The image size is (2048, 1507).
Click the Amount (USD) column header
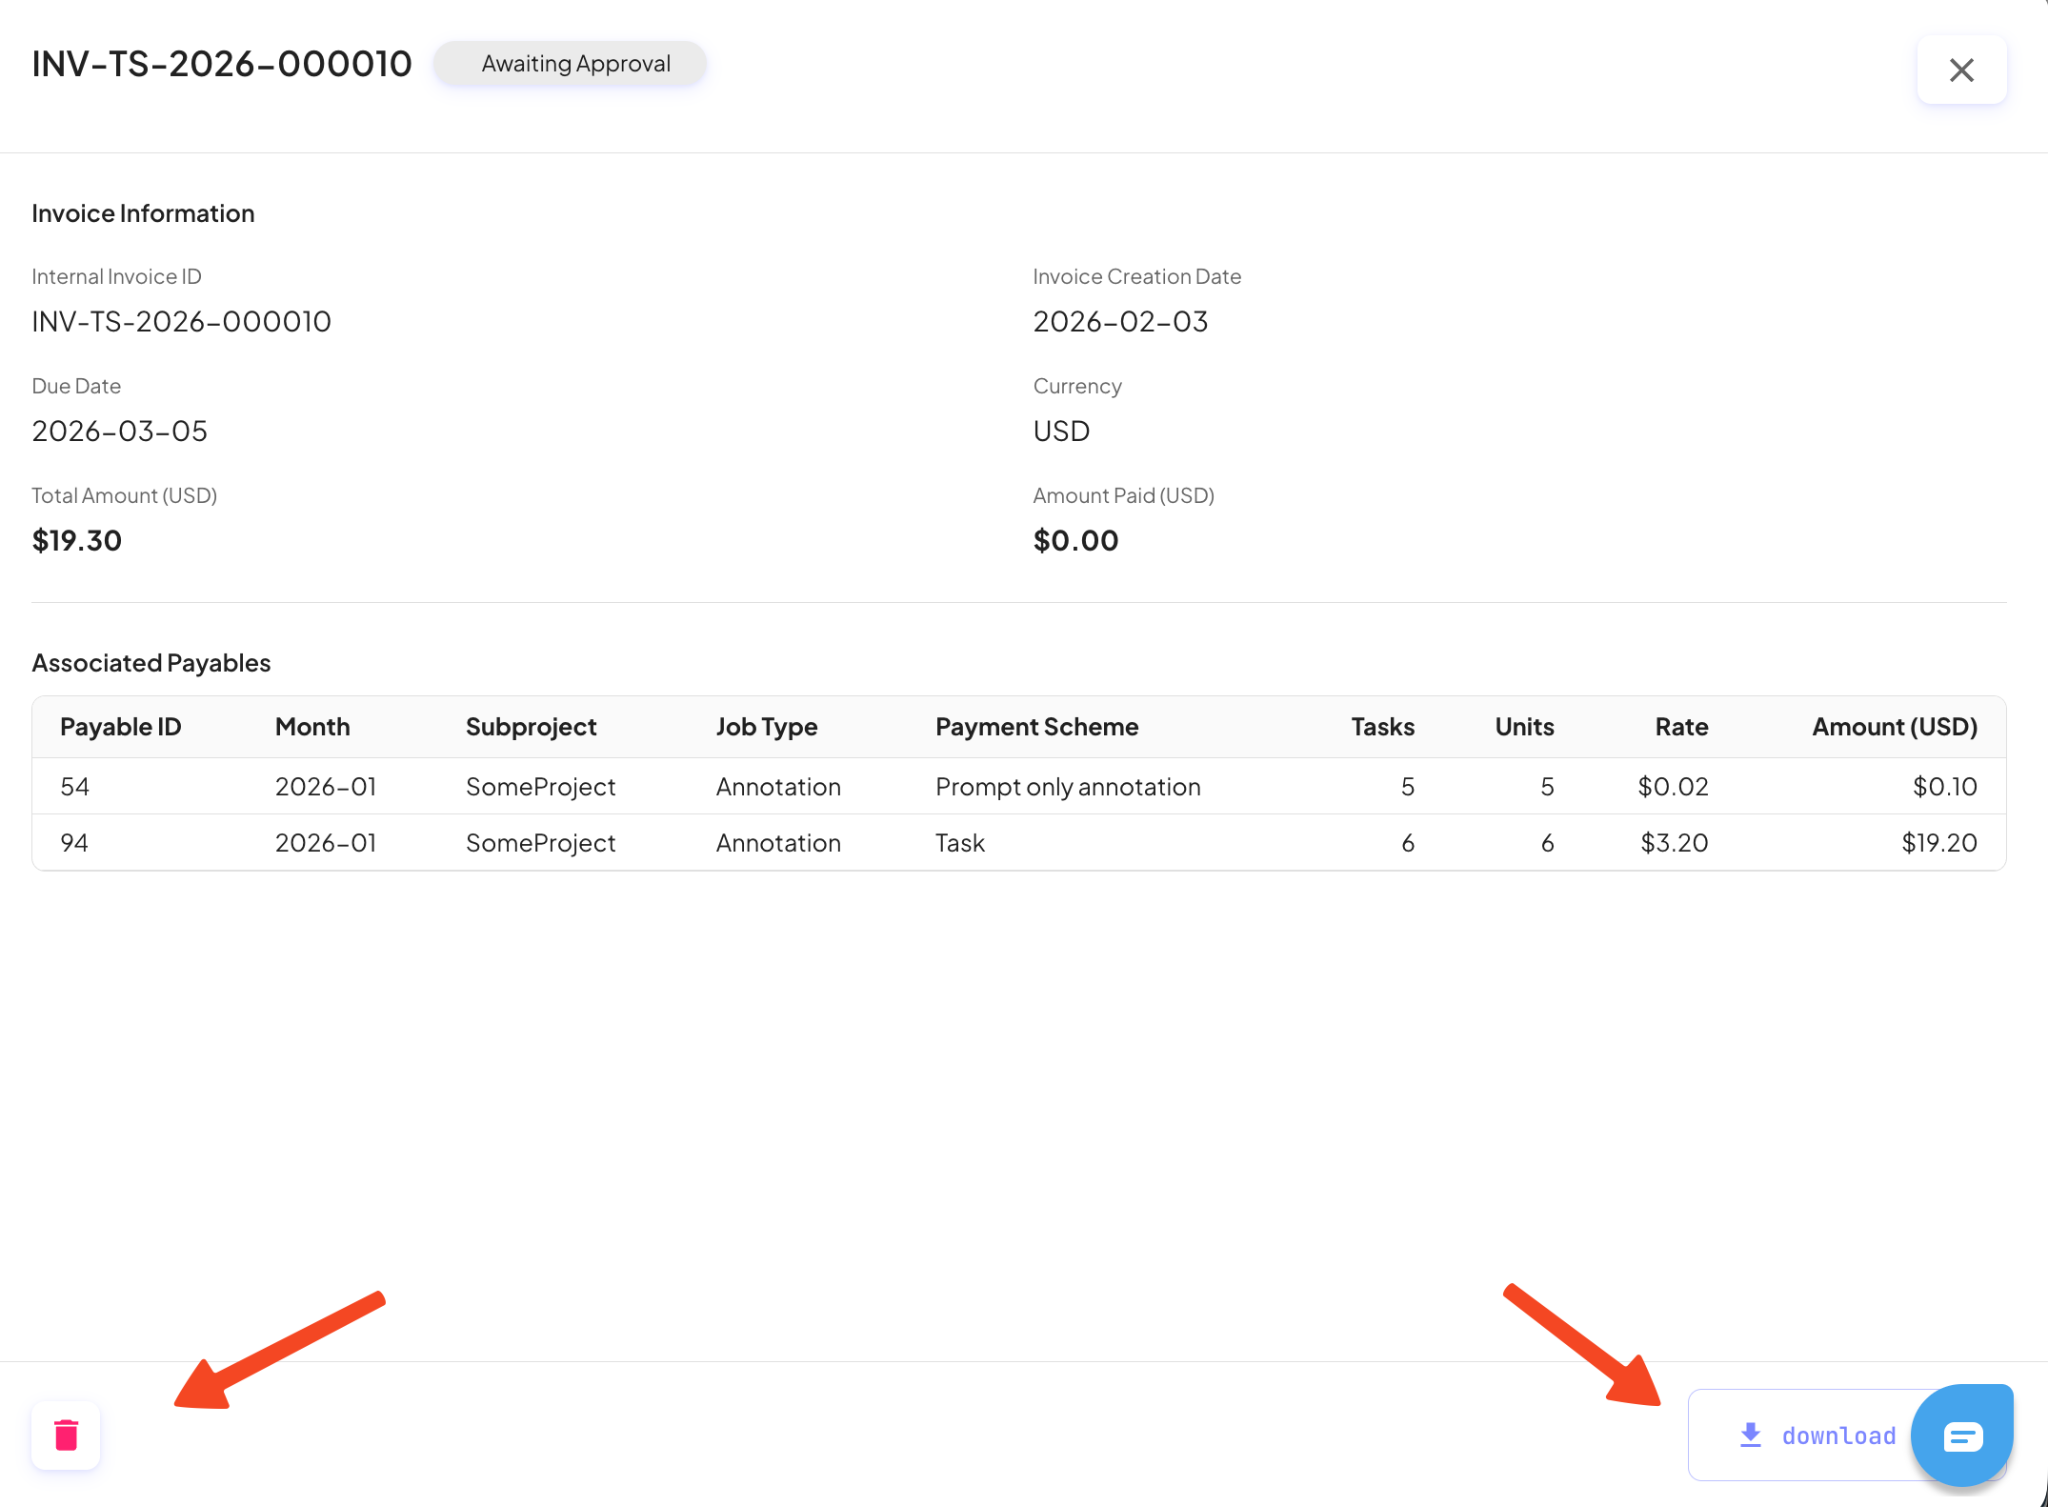1895,727
